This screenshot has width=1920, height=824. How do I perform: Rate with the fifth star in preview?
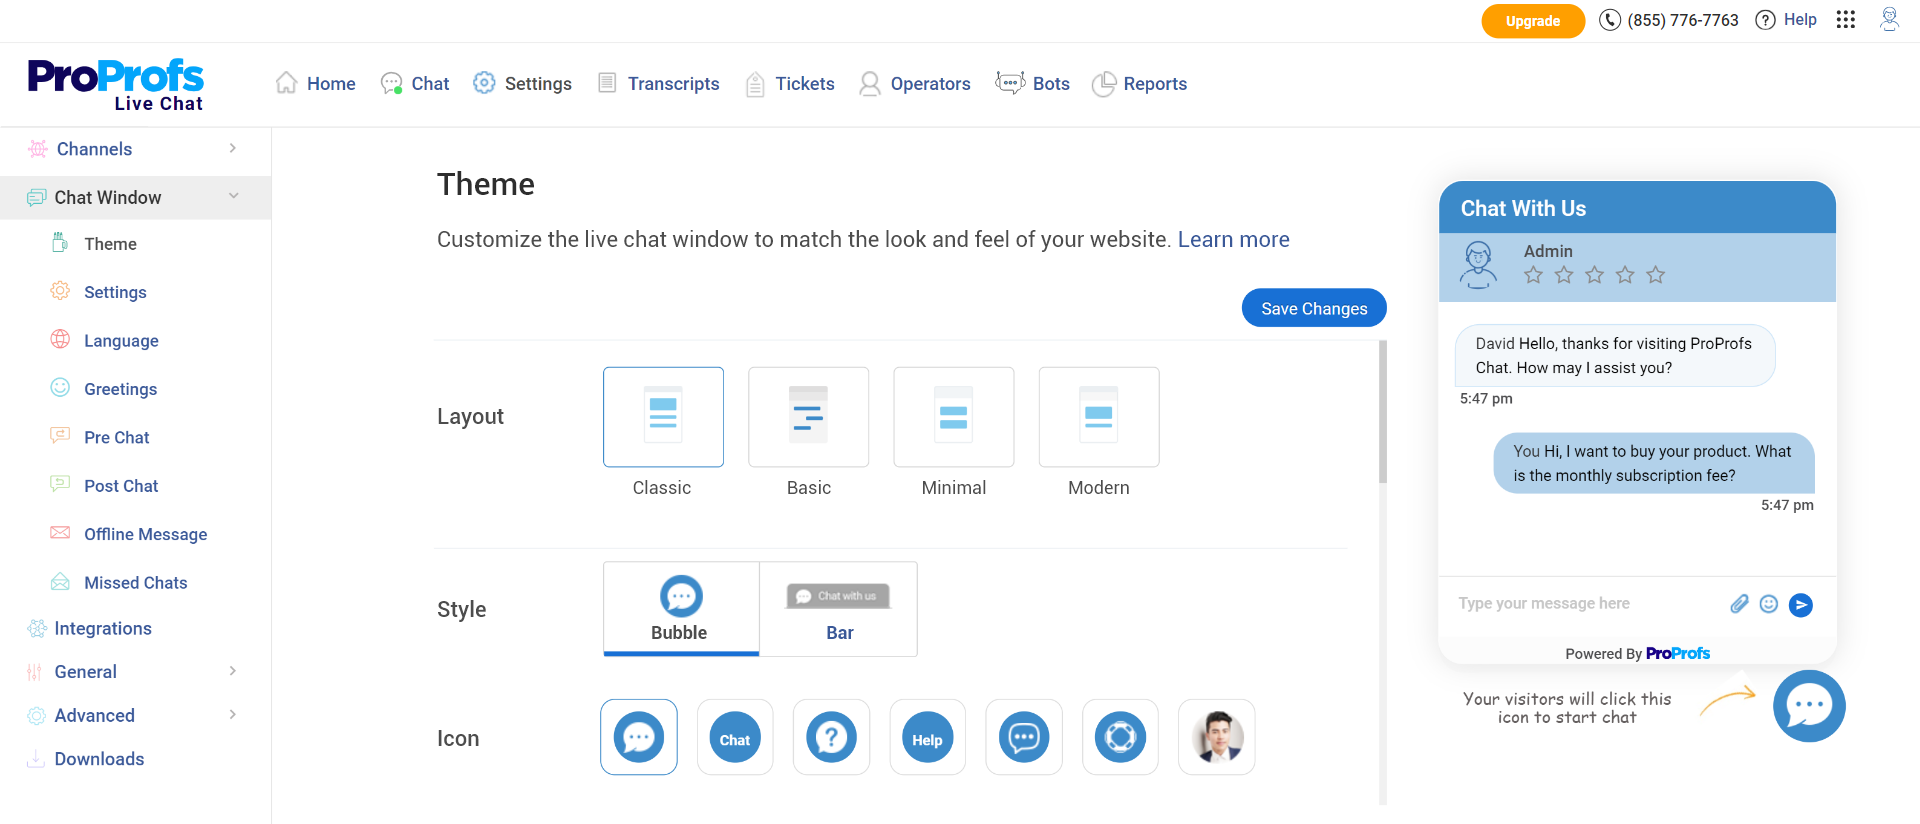tap(1656, 275)
